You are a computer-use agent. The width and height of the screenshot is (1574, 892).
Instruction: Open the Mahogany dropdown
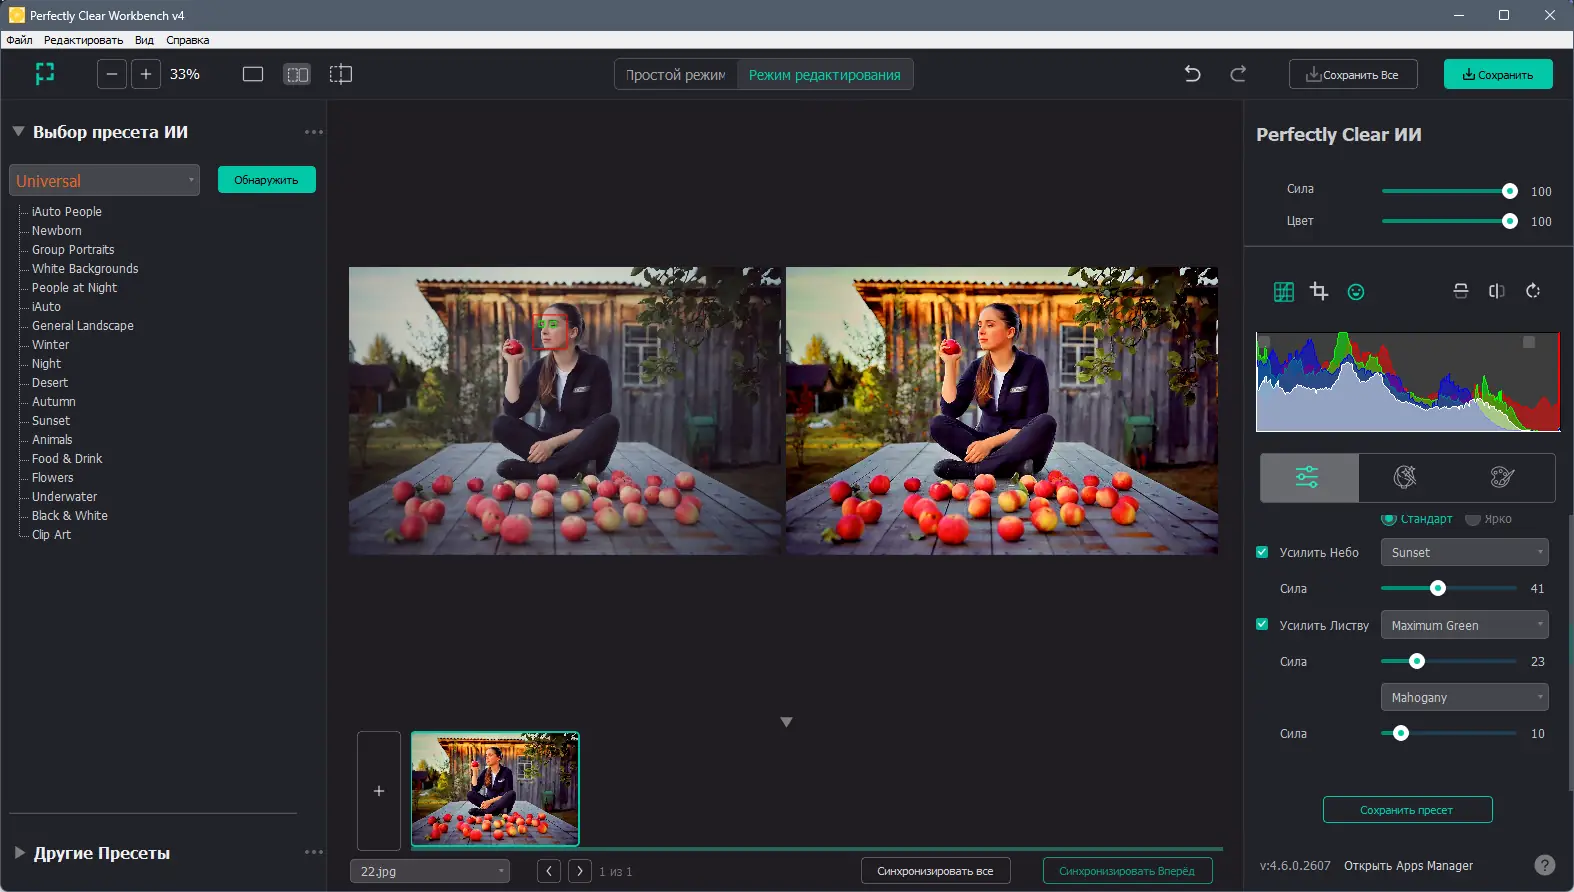pos(1465,697)
